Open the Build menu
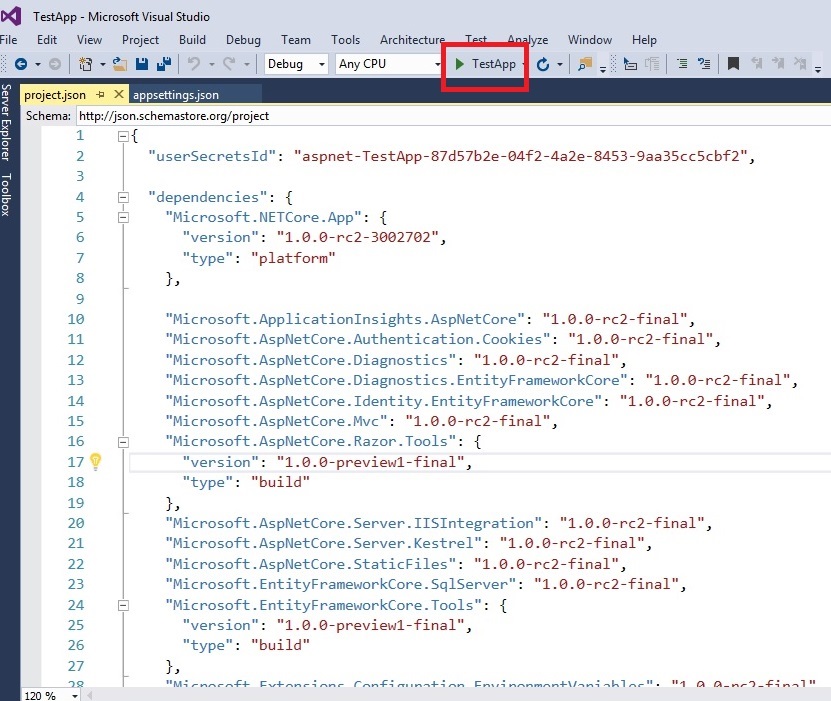The height and width of the screenshot is (701, 831). click(x=192, y=40)
